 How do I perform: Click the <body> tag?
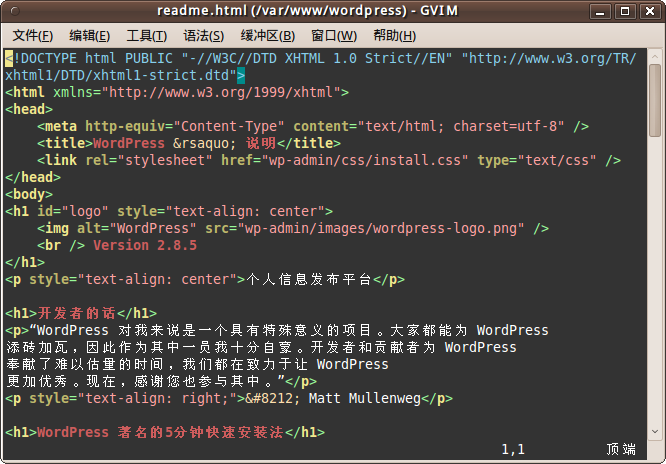(x=29, y=194)
